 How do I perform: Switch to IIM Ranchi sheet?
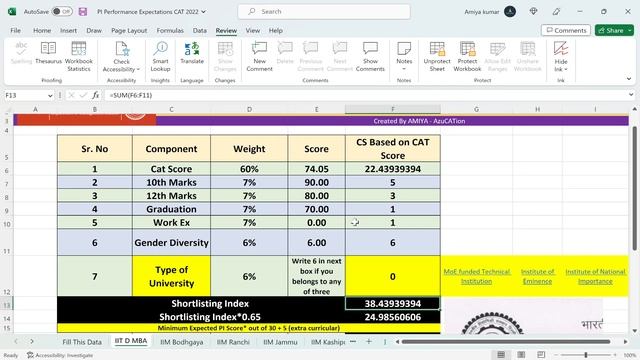(233, 342)
